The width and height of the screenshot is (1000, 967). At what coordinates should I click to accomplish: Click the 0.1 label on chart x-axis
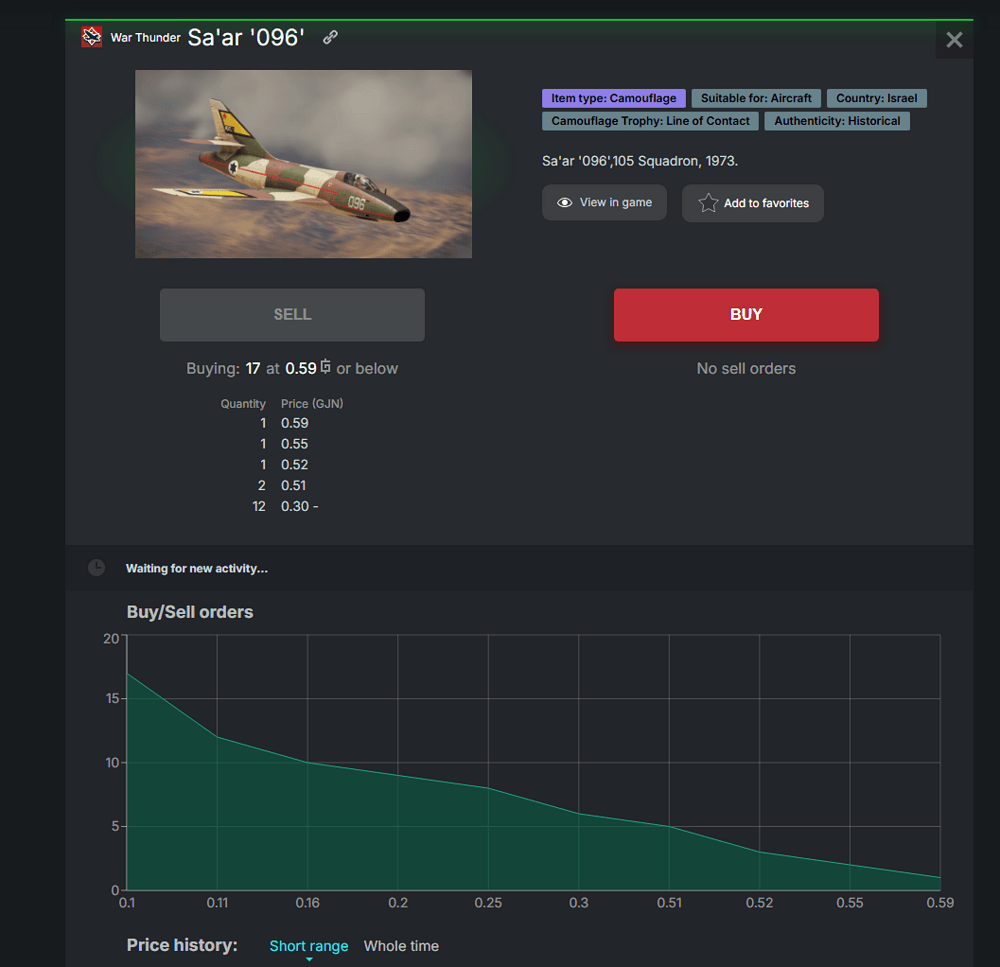click(x=127, y=903)
